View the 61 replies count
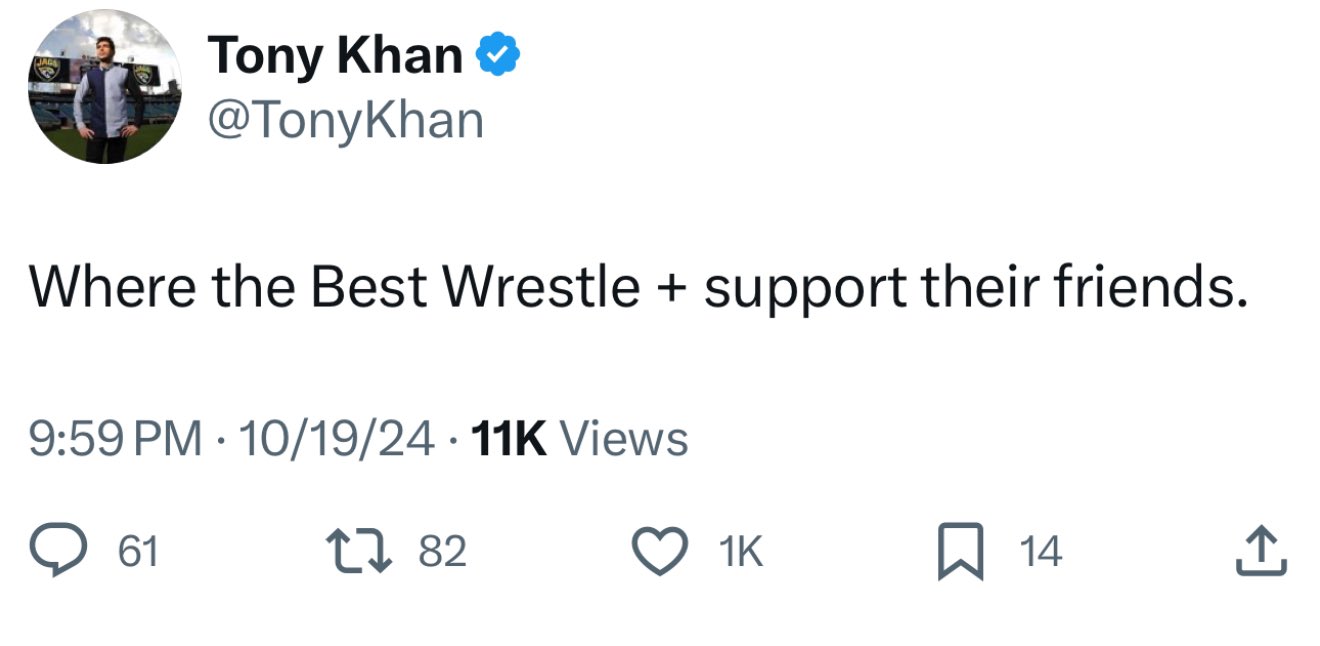1320x646 pixels. tap(138, 552)
